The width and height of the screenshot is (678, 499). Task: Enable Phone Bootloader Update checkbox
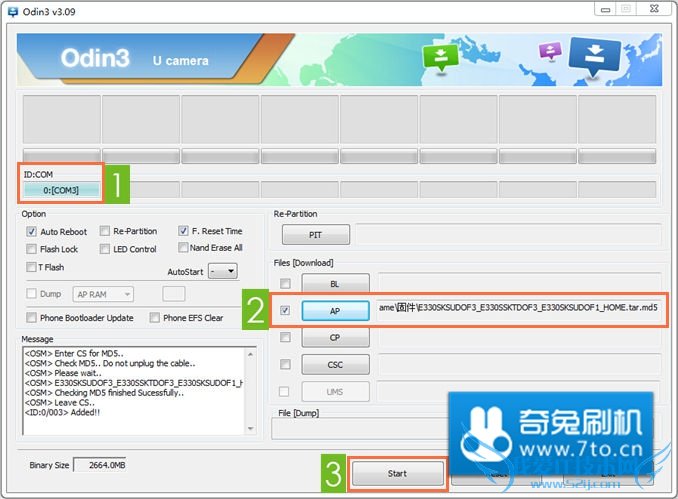31,317
